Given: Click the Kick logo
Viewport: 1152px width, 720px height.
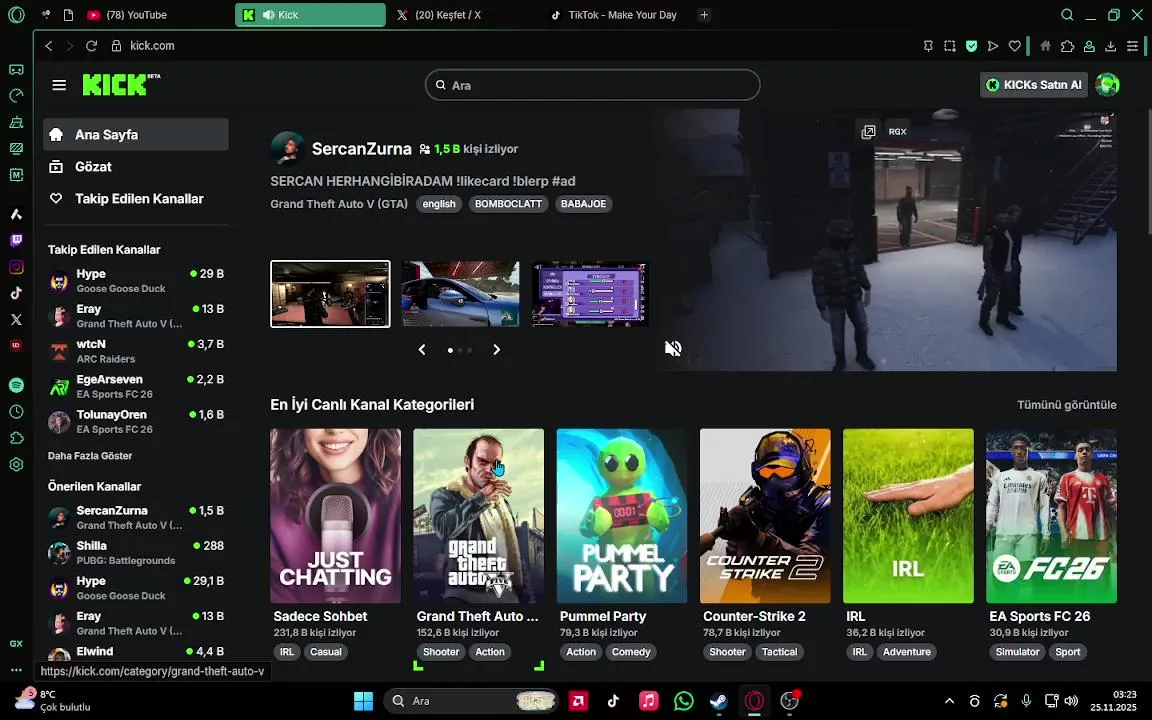Looking at the screenshot, I should click(121, 84).
